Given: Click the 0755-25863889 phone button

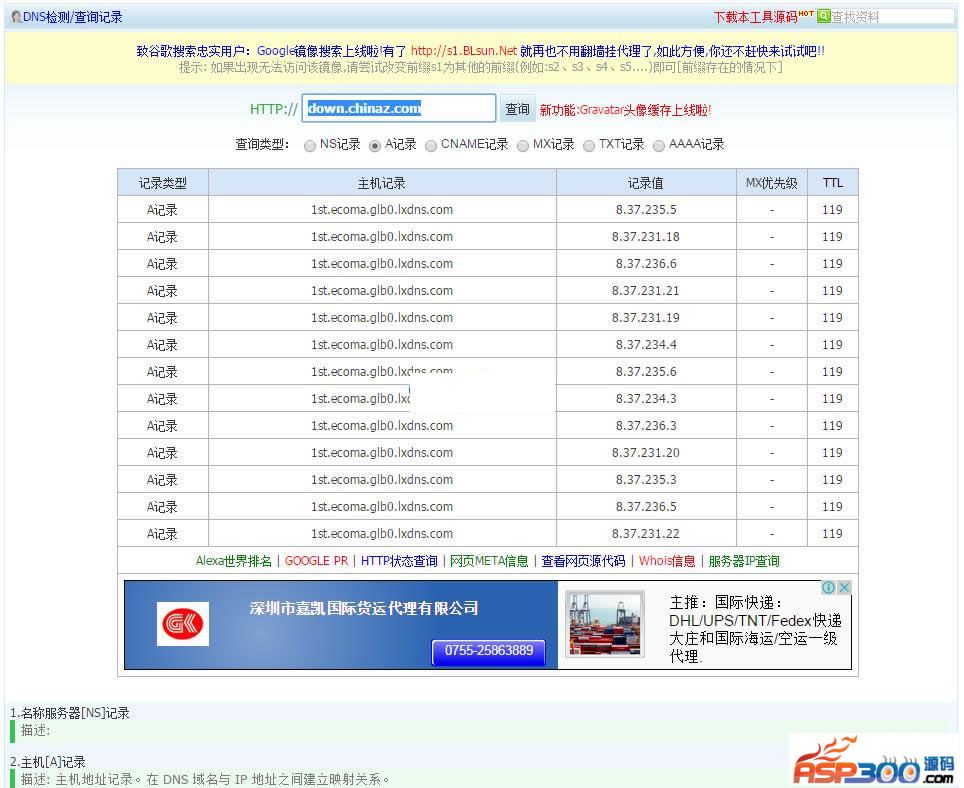Looking at the screenshot, I should (x=489, y=652).
